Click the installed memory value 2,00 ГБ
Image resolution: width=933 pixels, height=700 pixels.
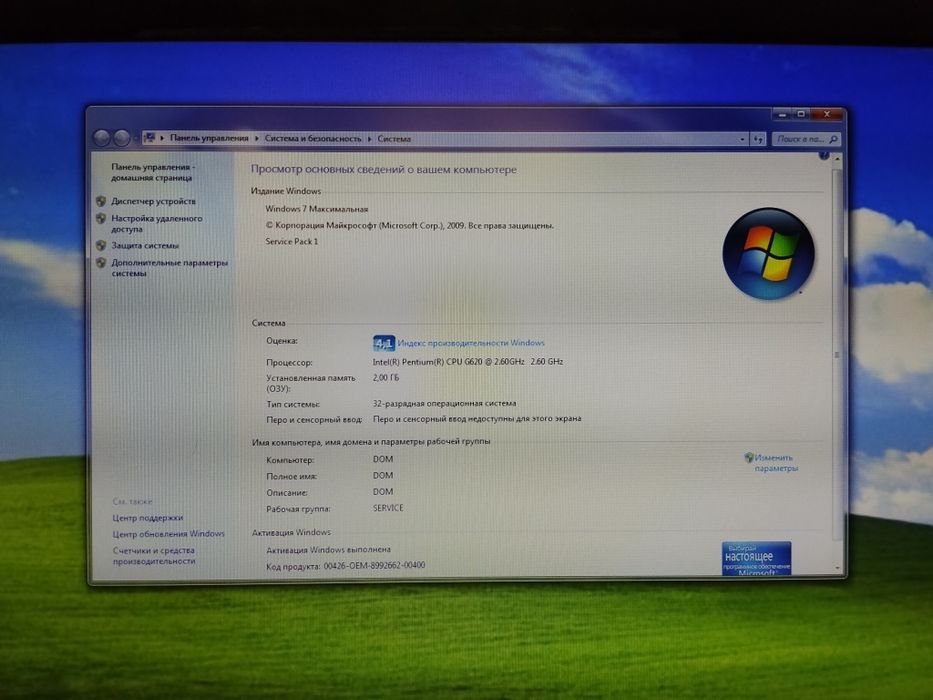click(386, 378)
